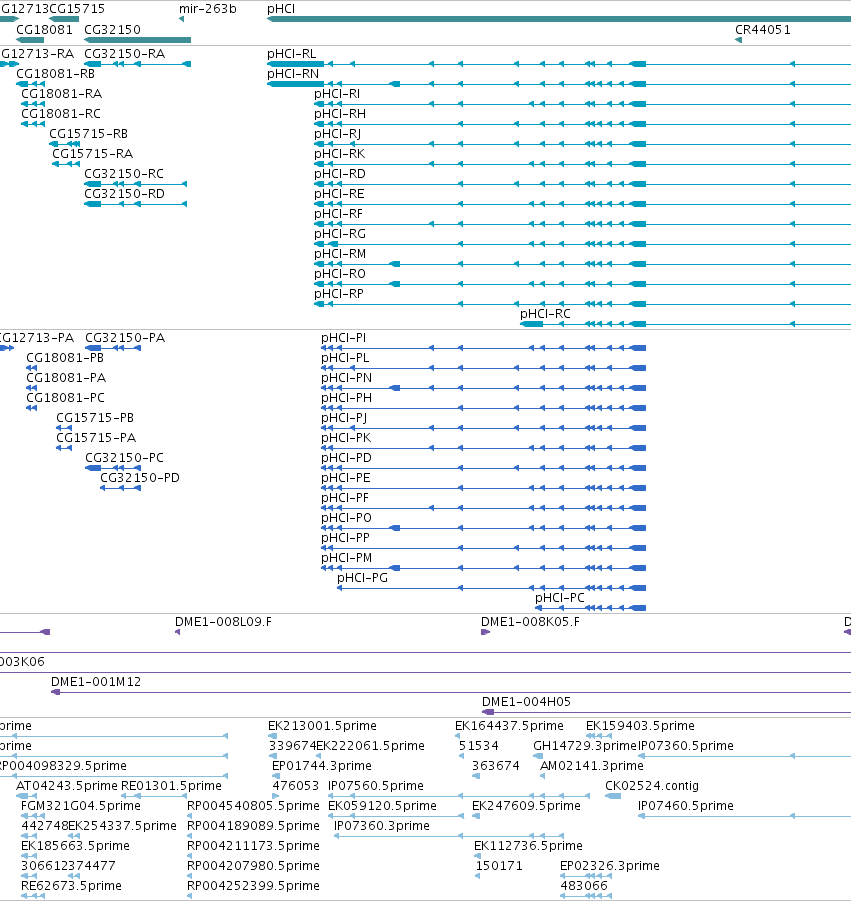
Task: Select the DME1-008K05.F clone label
Action: (530, 622)
